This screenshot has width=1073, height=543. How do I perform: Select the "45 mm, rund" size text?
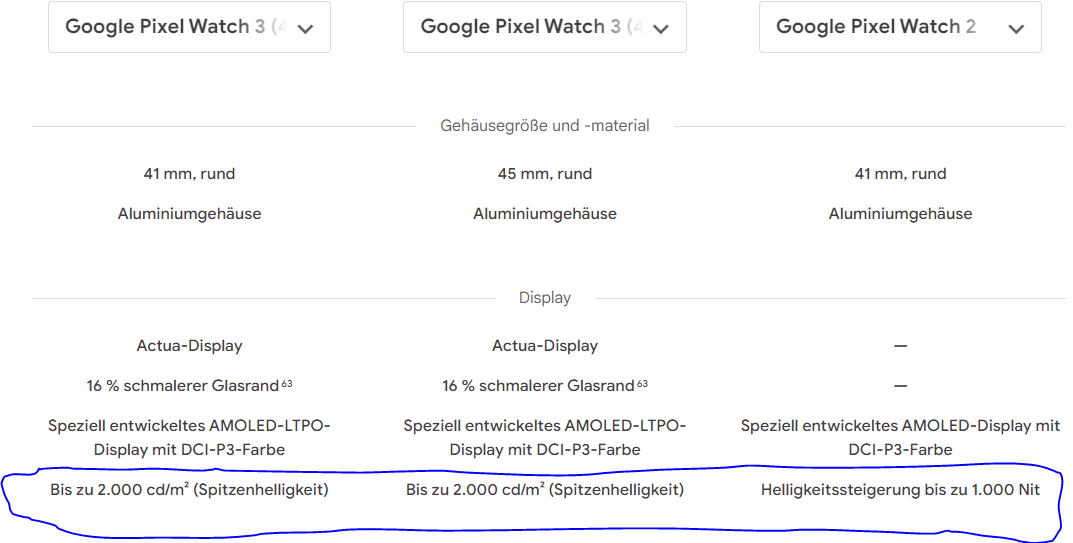tap(545, 174)
